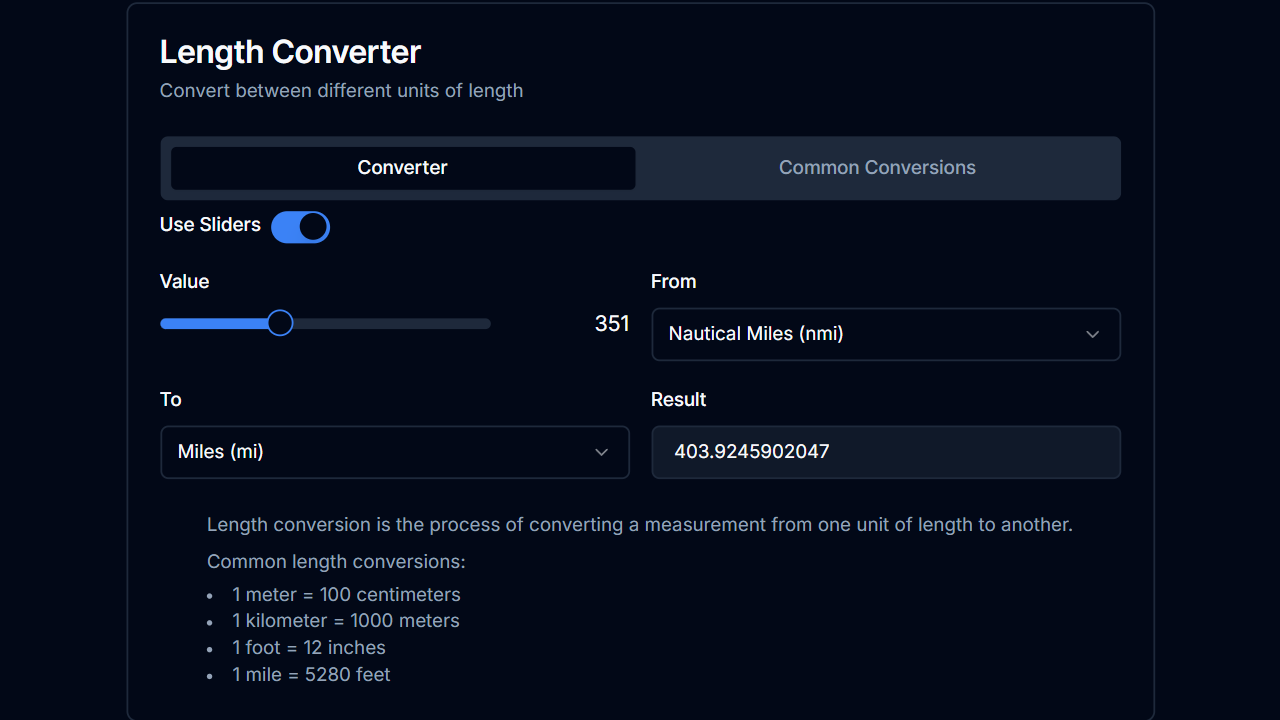Image resolution: width=1280 pixels, height=720 pixels.
Task: Click the value readout showing 351
Action: coord(612,323)
